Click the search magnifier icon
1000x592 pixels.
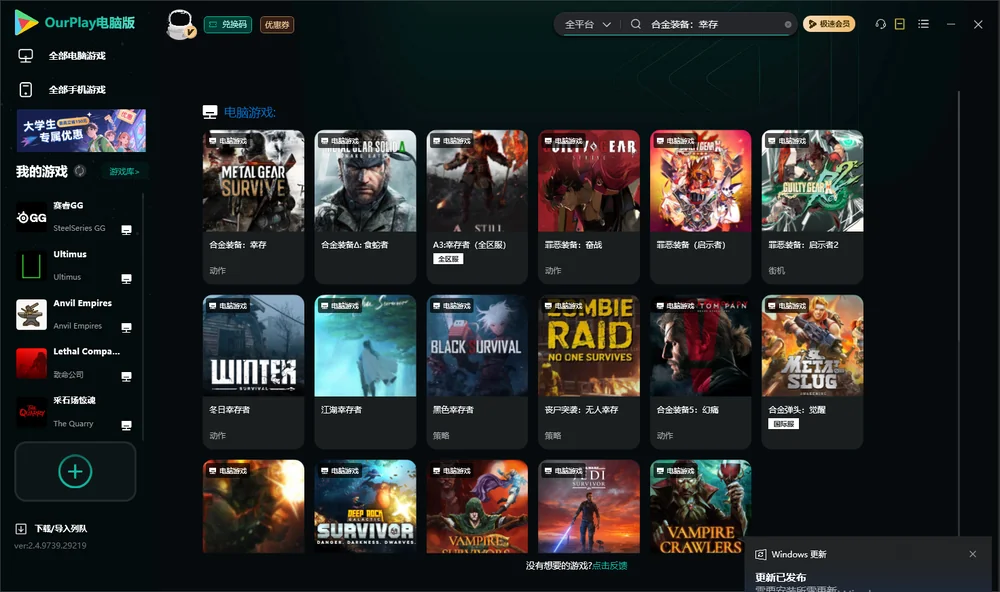pyautogui.click(x=635, y=24)
